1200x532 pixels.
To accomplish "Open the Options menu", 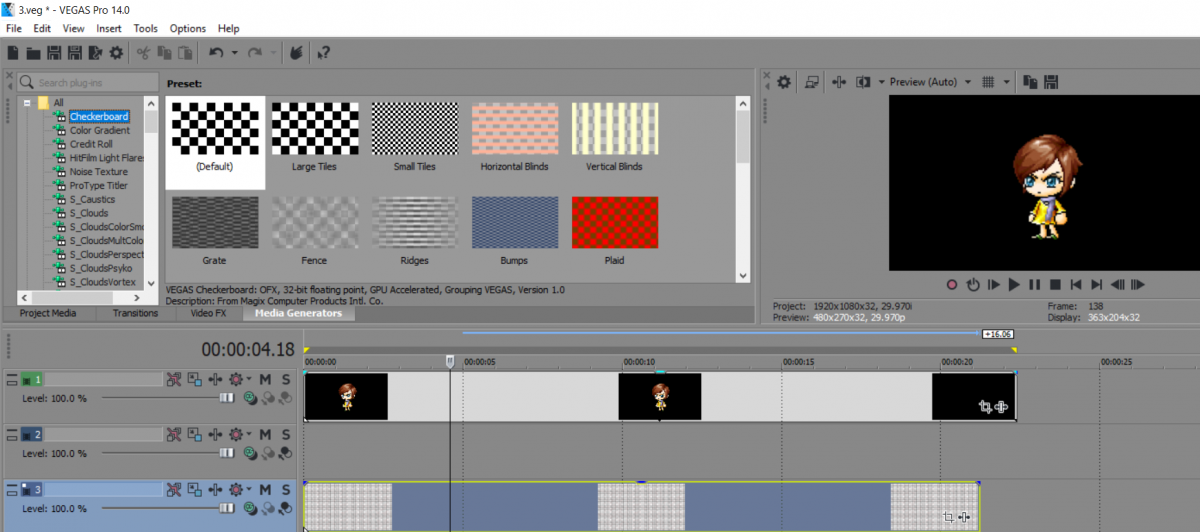I will click(x=187, y=28).
